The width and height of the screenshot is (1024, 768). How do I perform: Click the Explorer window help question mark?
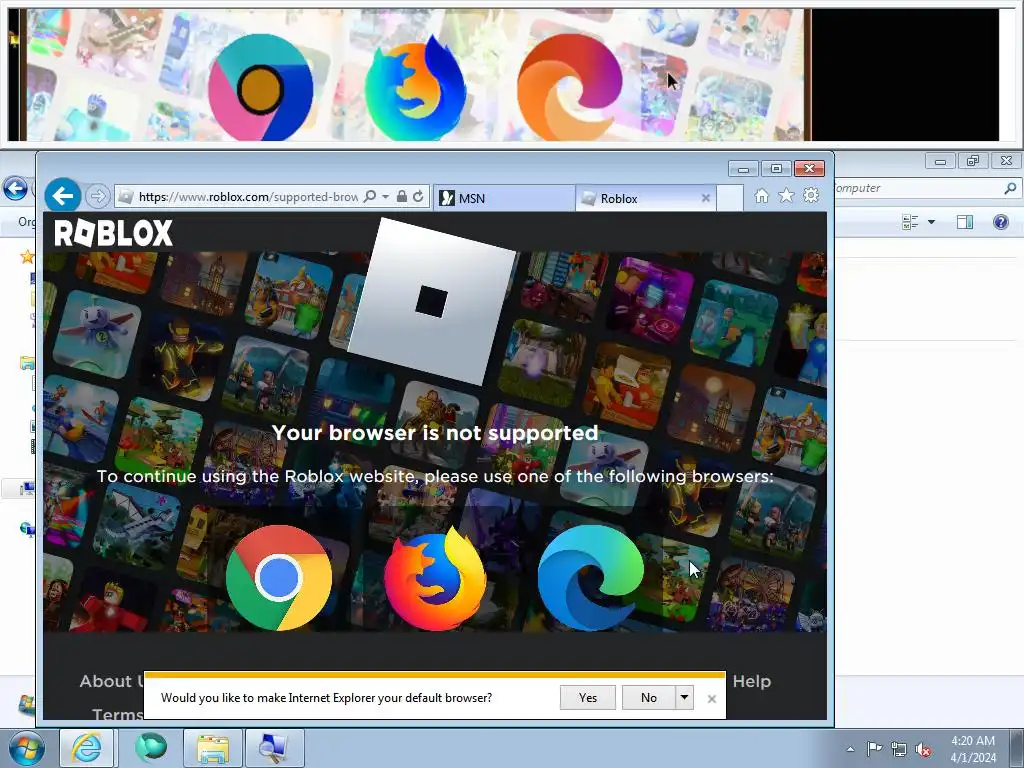1000,222
